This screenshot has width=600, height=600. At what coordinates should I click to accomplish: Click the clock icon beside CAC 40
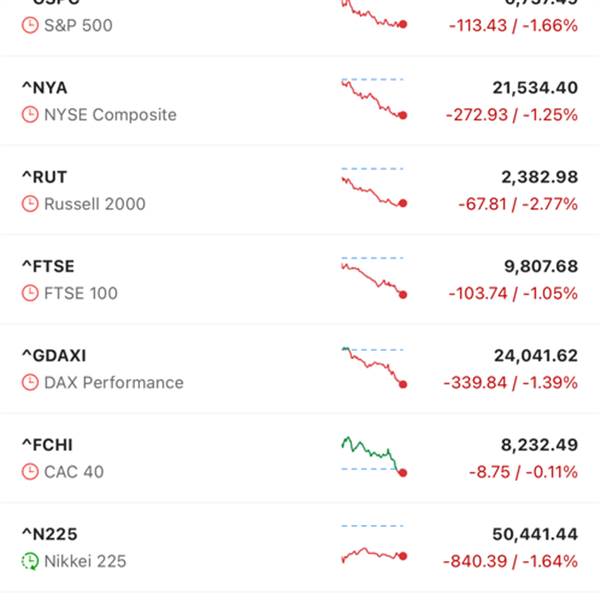[x=29, y=472]
